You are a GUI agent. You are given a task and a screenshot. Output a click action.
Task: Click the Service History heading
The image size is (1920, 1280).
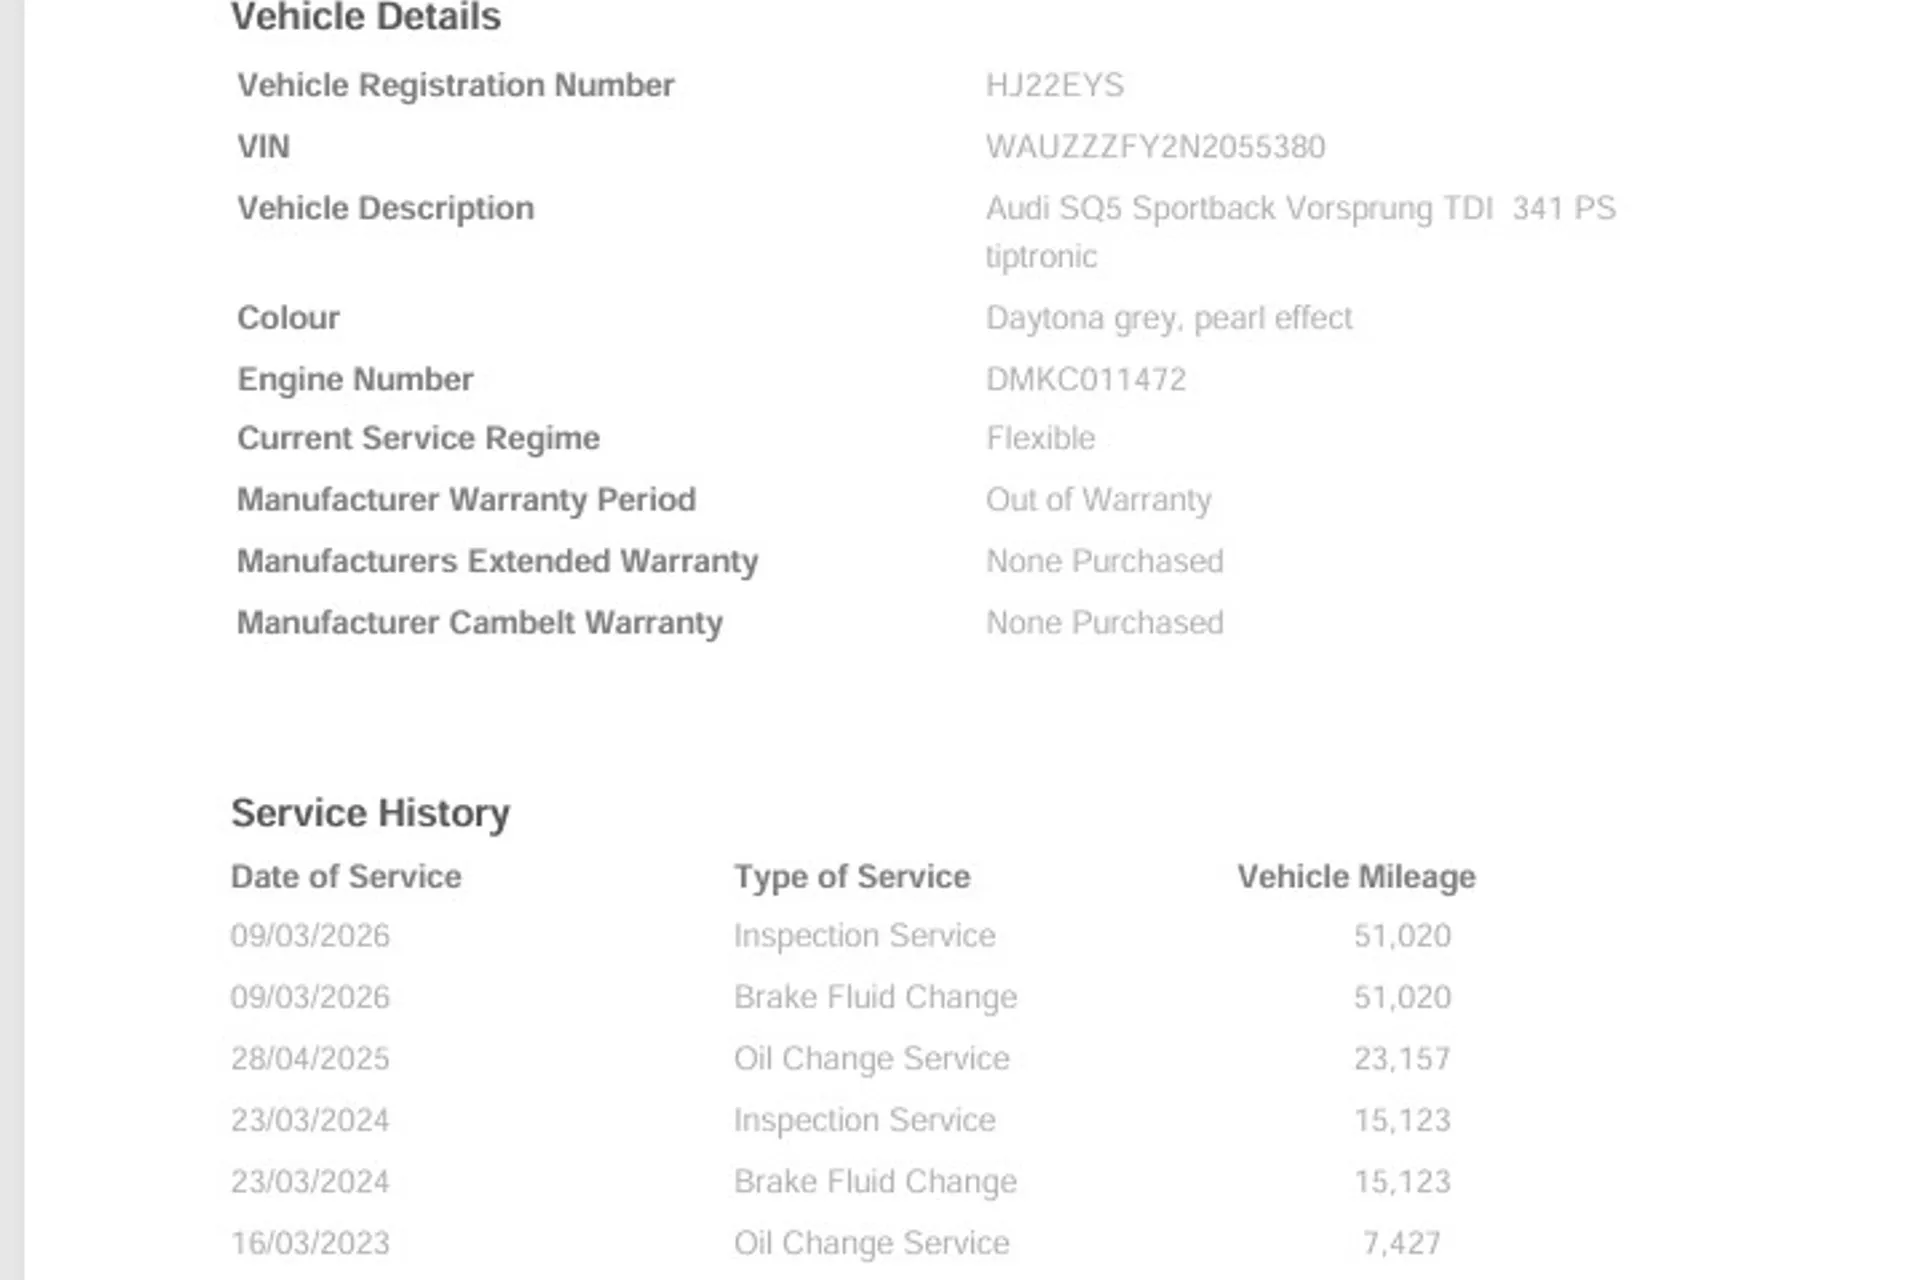pos(370,813)
